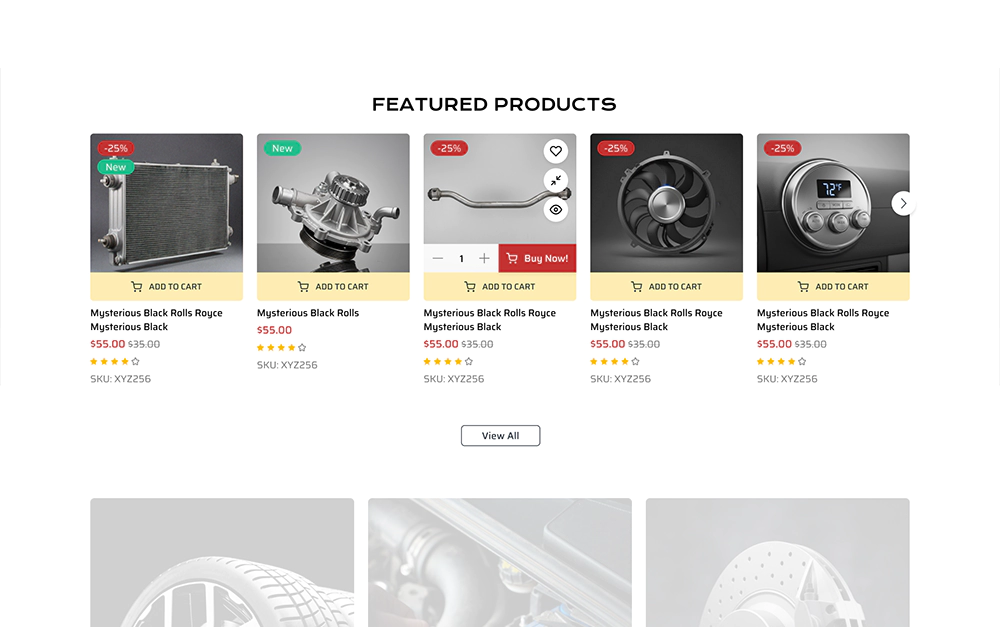Click next arrow on product carousel

[x=903, y=203]
